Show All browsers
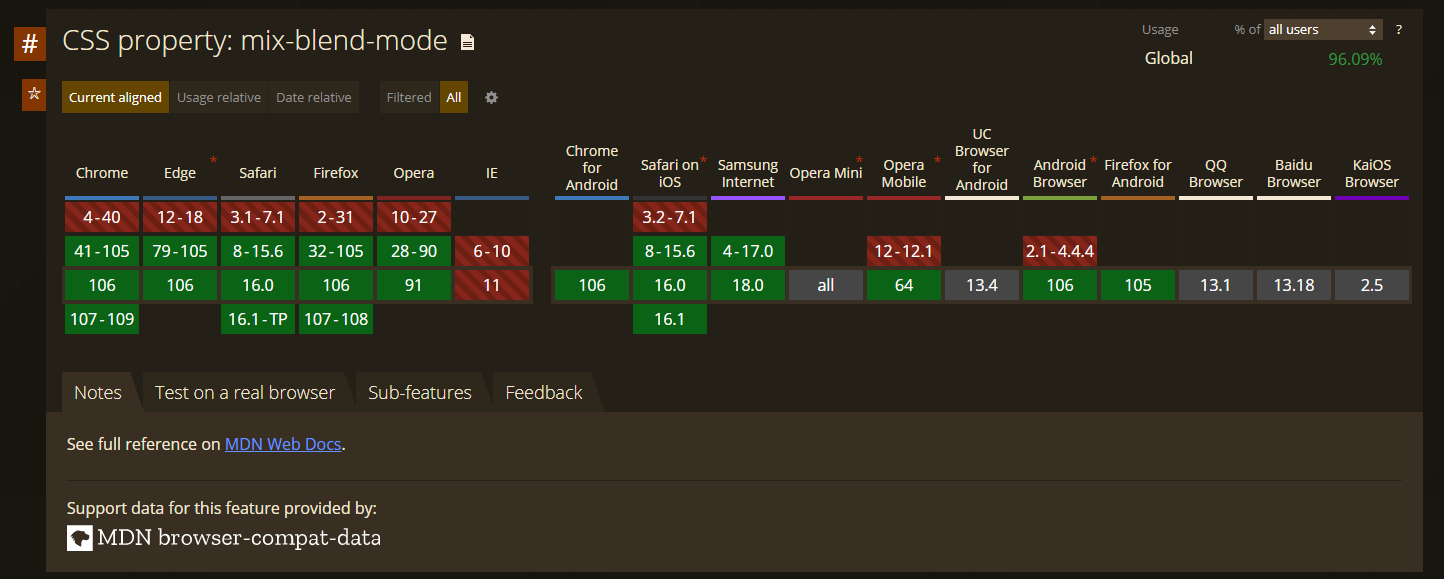This screenshot has height=579, width=1444. [x=454, y=97]
